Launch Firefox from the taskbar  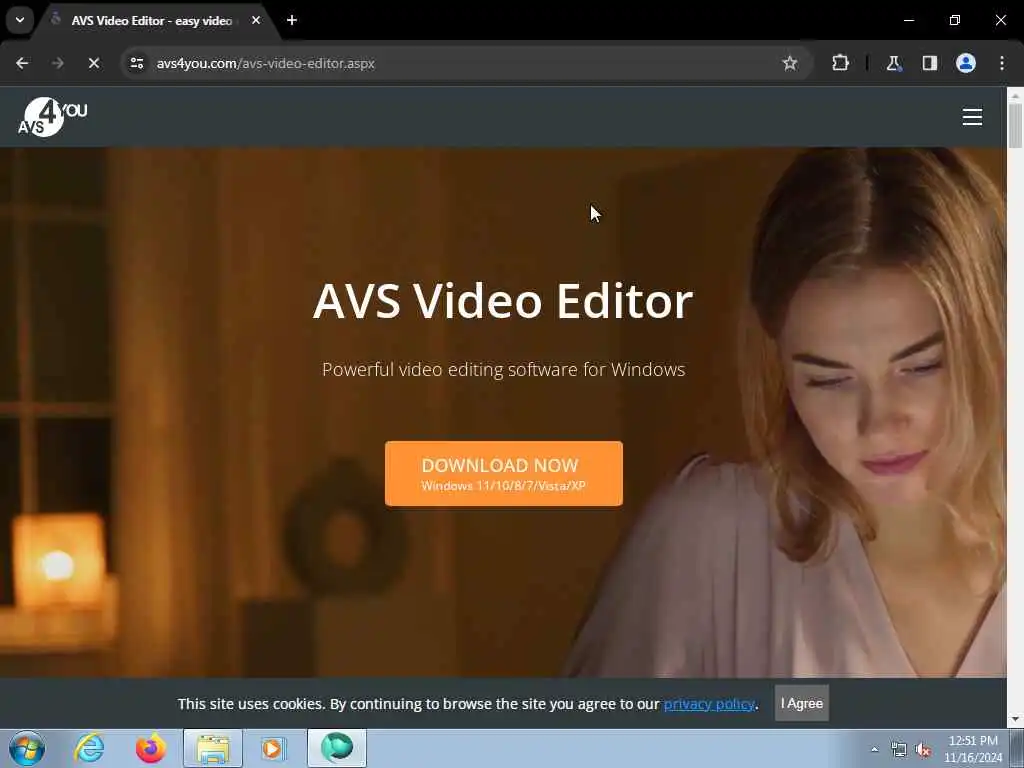pos(150,748)
